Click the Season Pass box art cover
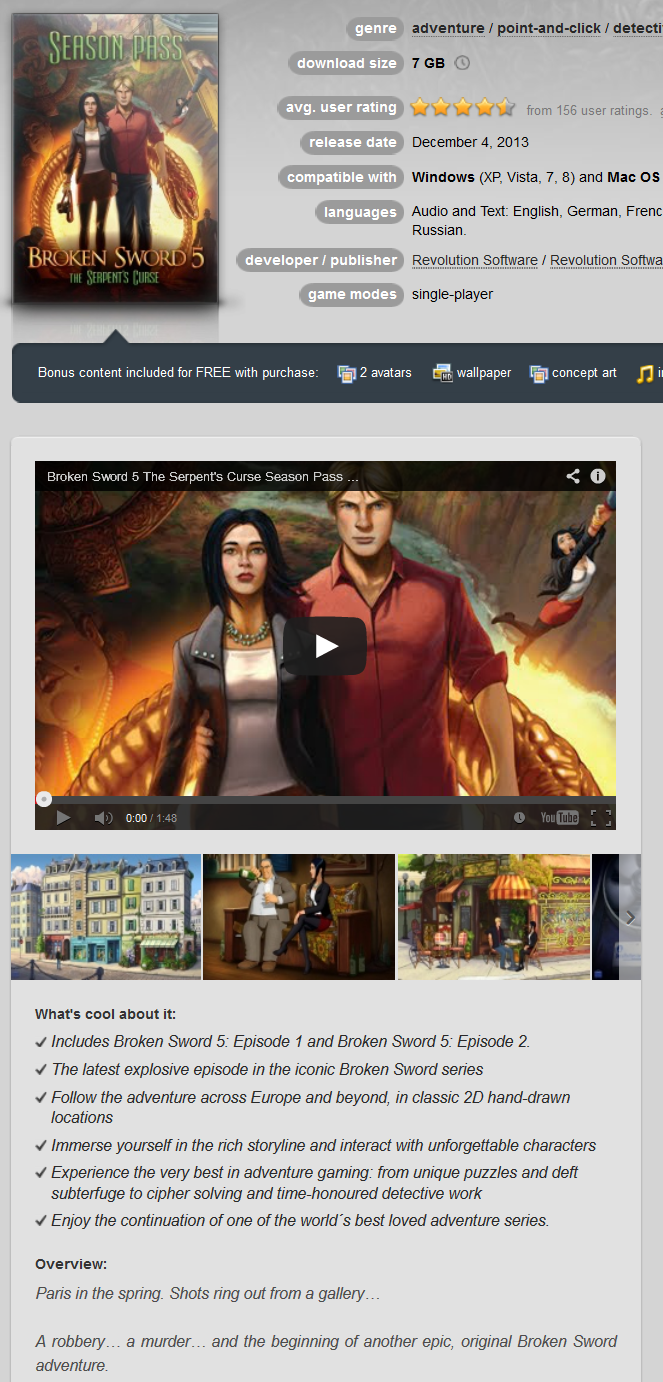 (x=115, y=158)
